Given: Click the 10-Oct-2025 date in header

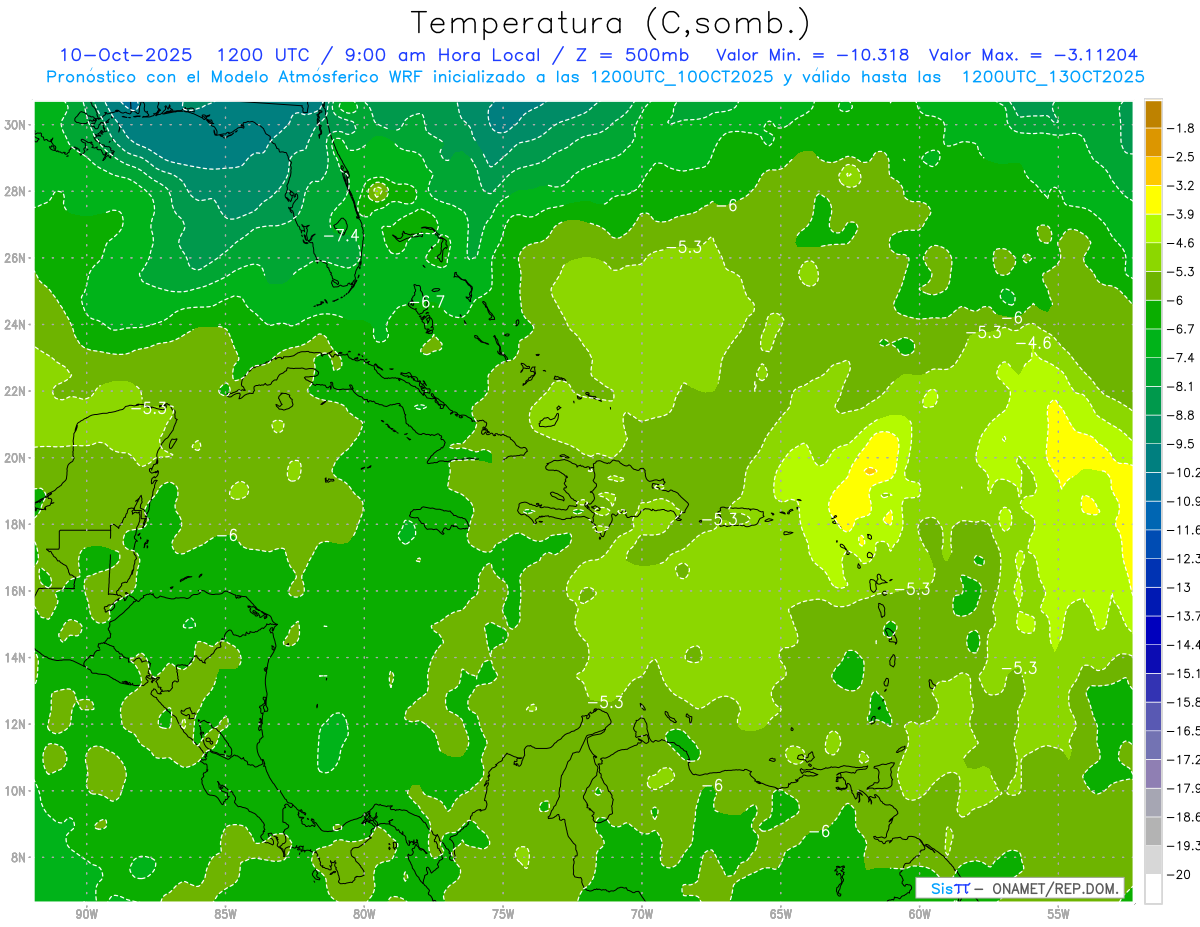Looking at the screenshot, I should pyautogui.click(x=122, y=55).
